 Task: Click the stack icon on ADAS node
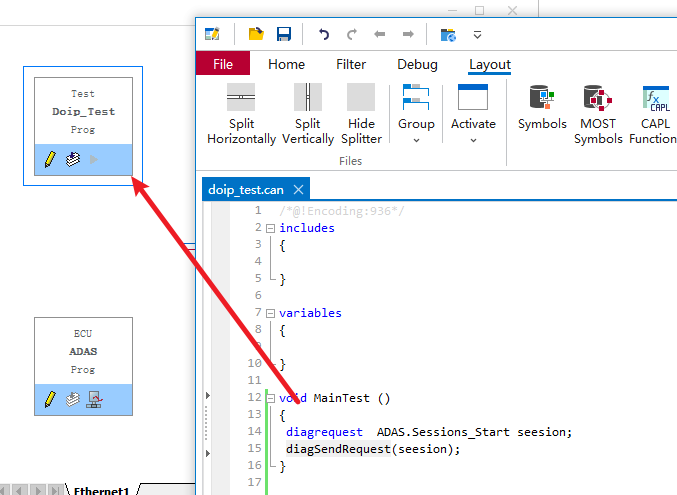point(73,400)
